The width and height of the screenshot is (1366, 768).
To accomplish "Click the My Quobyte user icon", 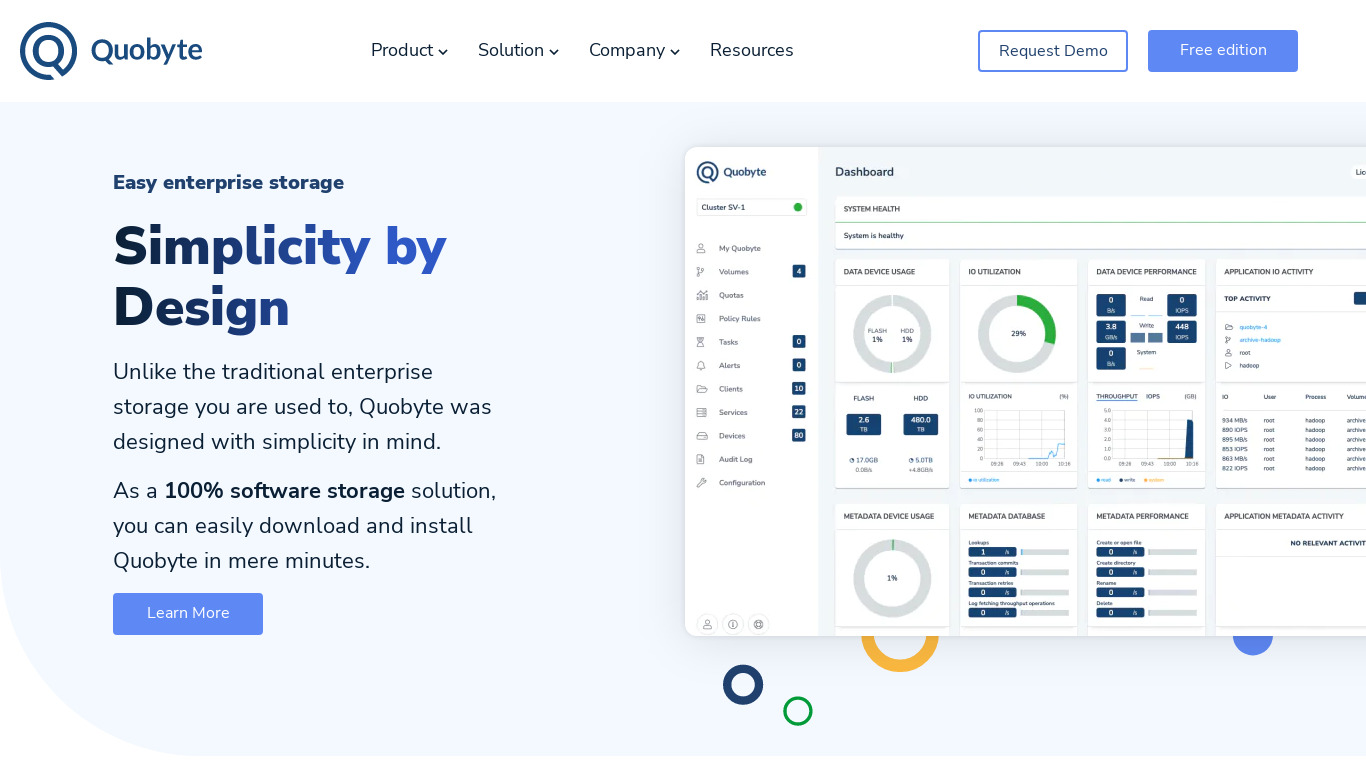I will click(701, 248).
